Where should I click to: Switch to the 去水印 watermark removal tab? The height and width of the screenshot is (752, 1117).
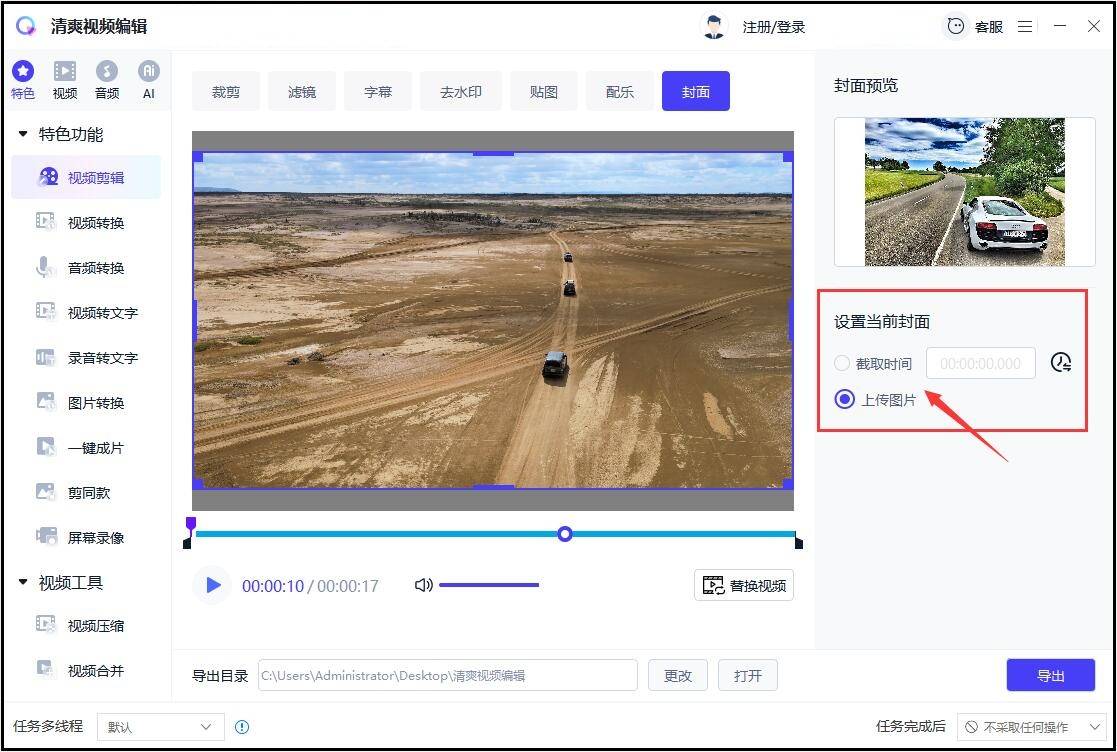tap(460, 91)
